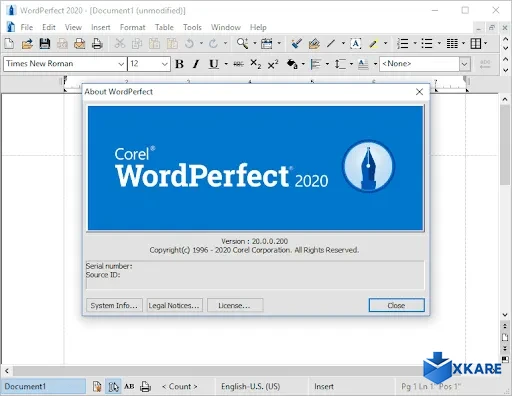This screenshot has width=512, height=396.
Task: Click the < Count > word count field
Action: tap(179, 387)
